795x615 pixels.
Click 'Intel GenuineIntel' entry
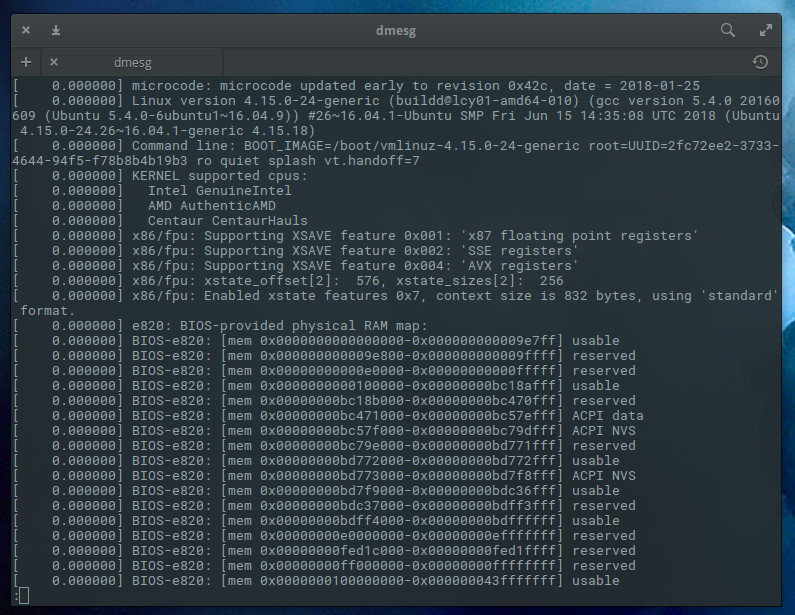point(220,191)
